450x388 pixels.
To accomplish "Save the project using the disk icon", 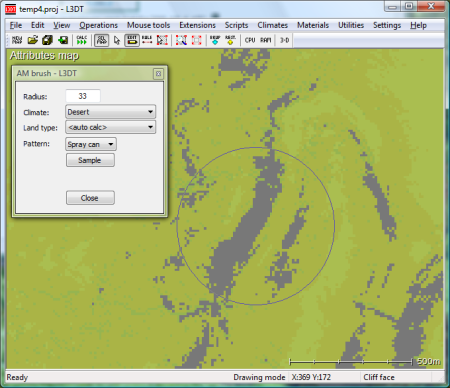I will pyautogui.click(x=47, y=40).
